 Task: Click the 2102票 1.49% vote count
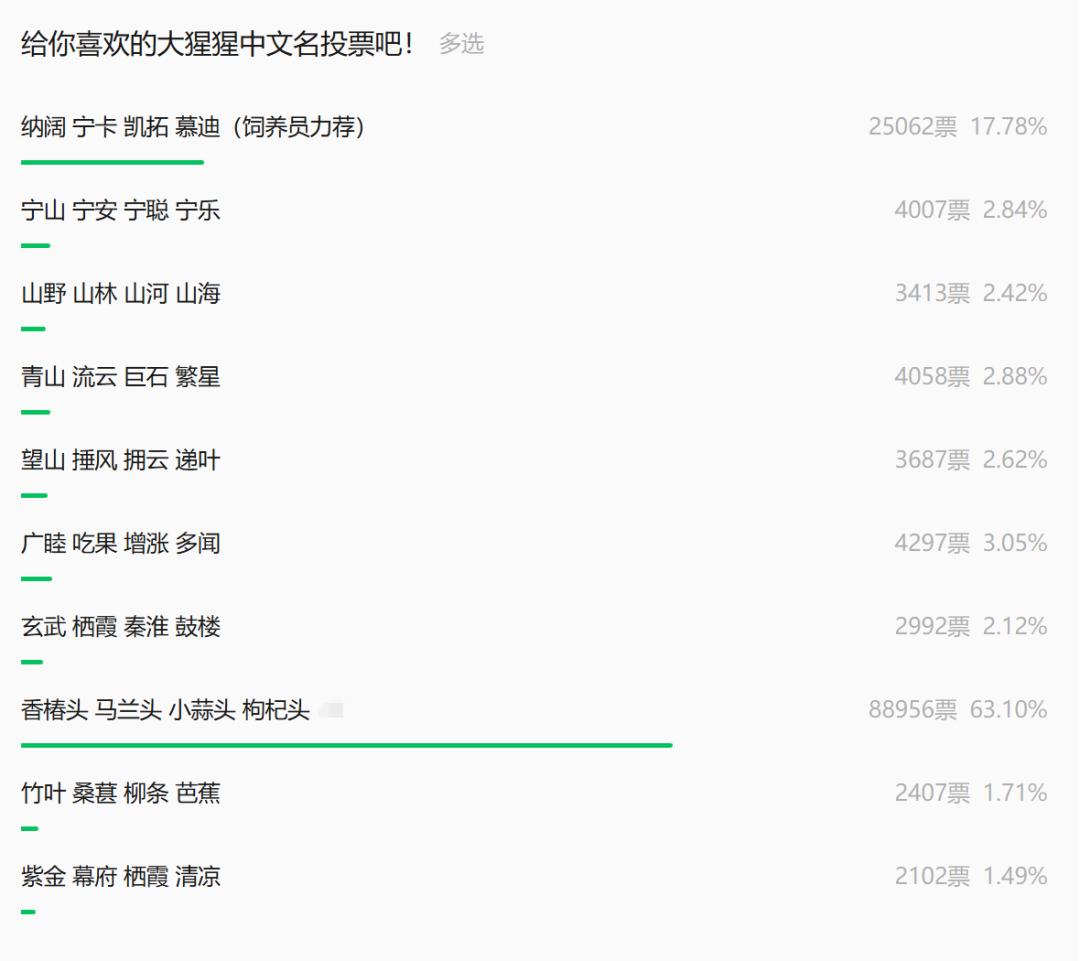click(x=932, y=877)
